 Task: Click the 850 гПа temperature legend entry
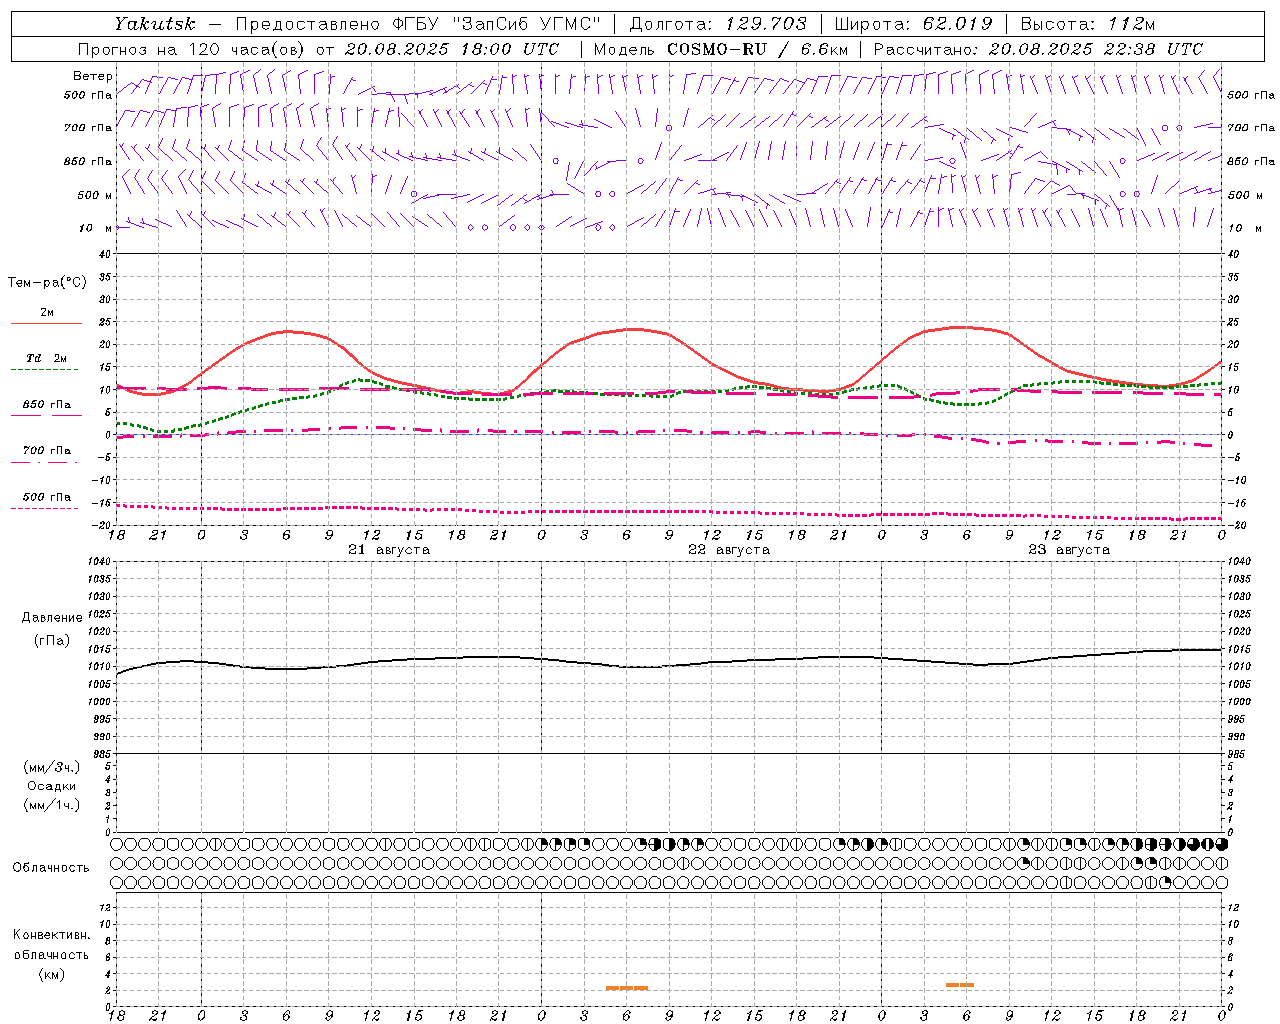tap(46, 408)
